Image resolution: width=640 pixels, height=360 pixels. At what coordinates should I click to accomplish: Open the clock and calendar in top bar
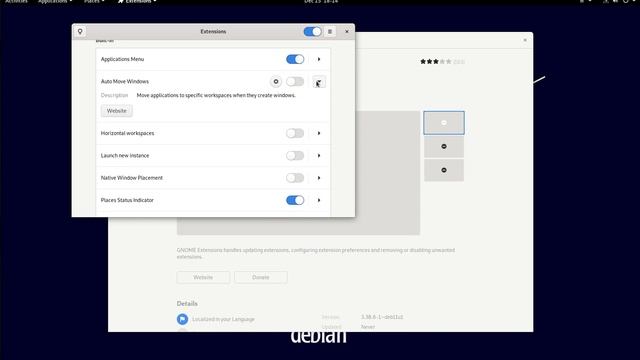coord(321,2)
